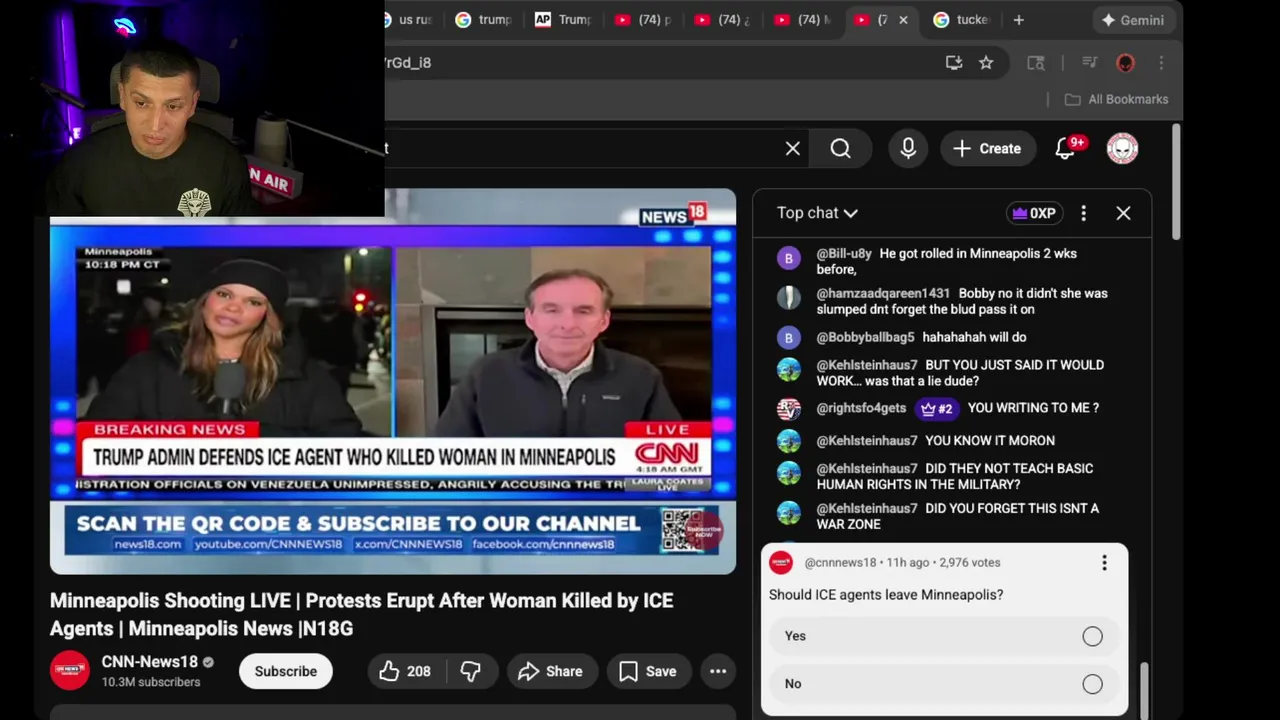This screenshot has height=720, width=1280.
Task: Save the video to a playlist
Action: coord(648,671)
